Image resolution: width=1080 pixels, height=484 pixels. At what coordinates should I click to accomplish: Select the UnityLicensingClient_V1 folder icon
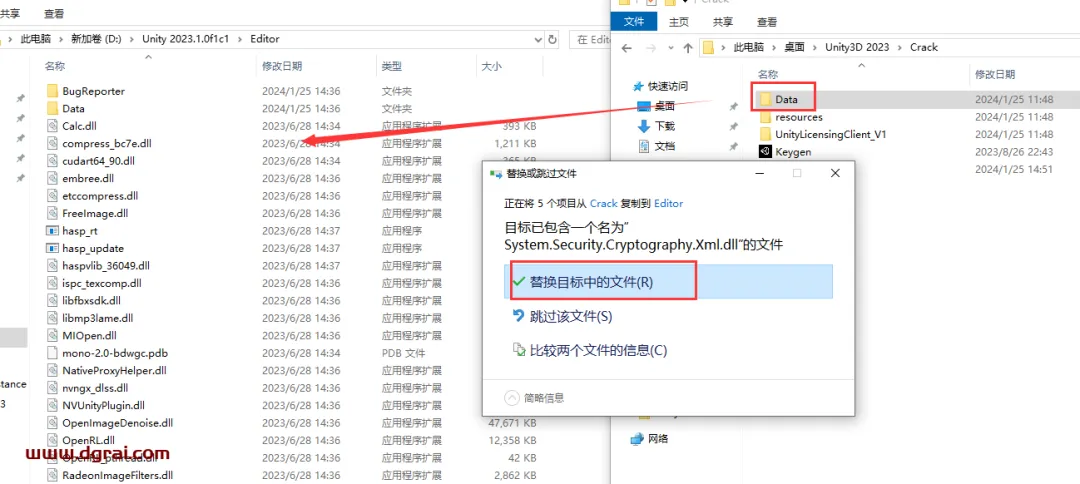coord(765,134)
